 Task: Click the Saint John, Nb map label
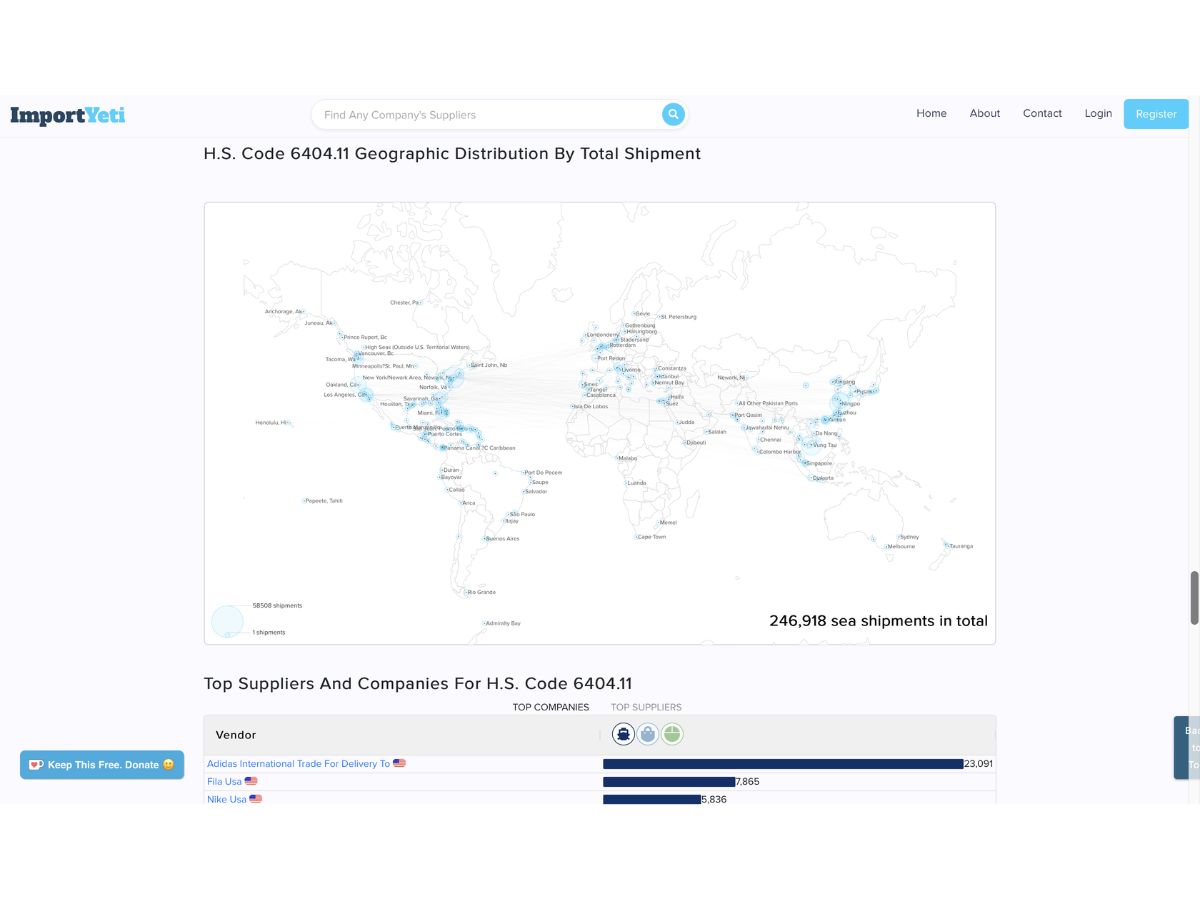(x=489, y=365)
